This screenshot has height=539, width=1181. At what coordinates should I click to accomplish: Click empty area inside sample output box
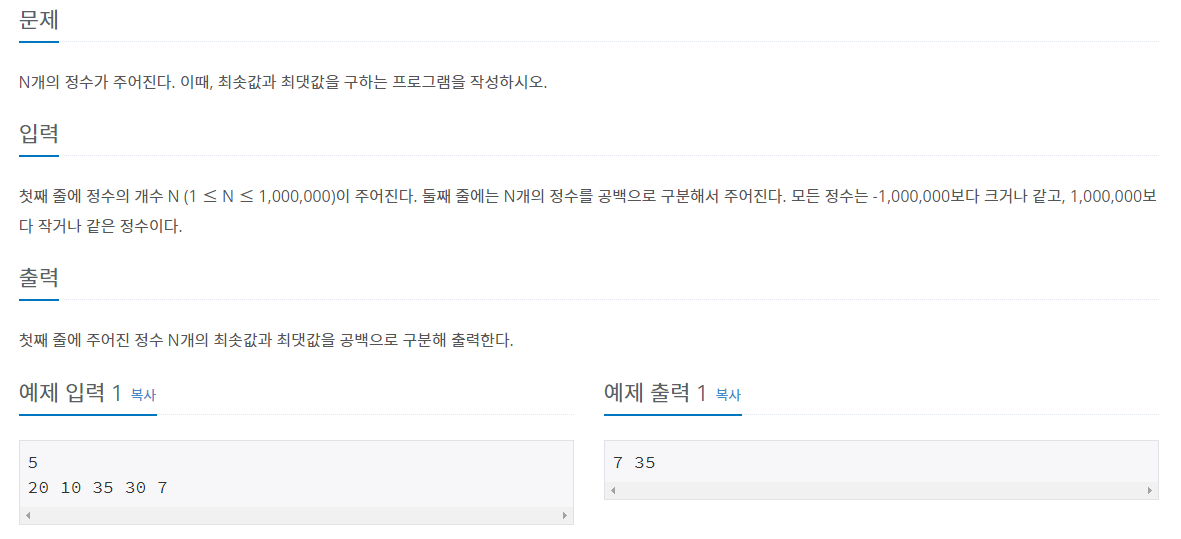tap(900, 463)
